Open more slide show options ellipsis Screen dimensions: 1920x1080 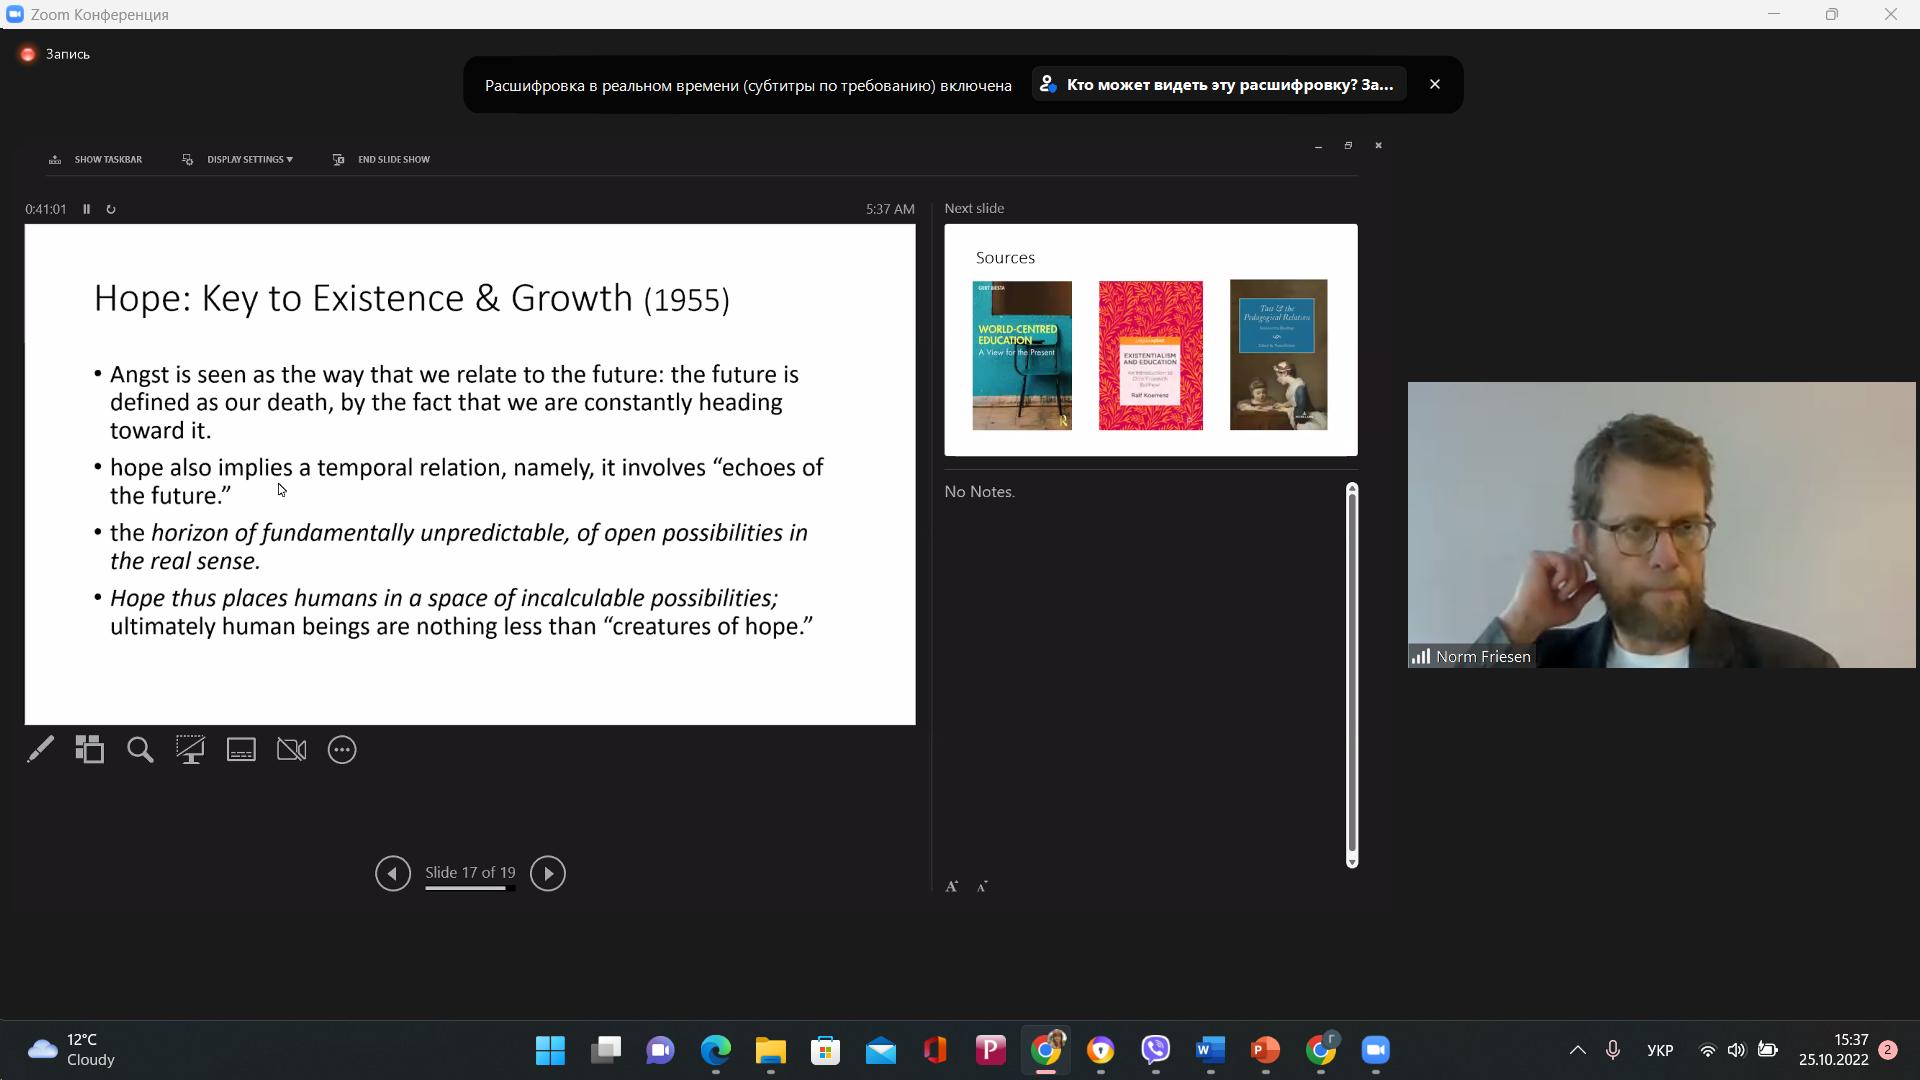tap(342, 750)
